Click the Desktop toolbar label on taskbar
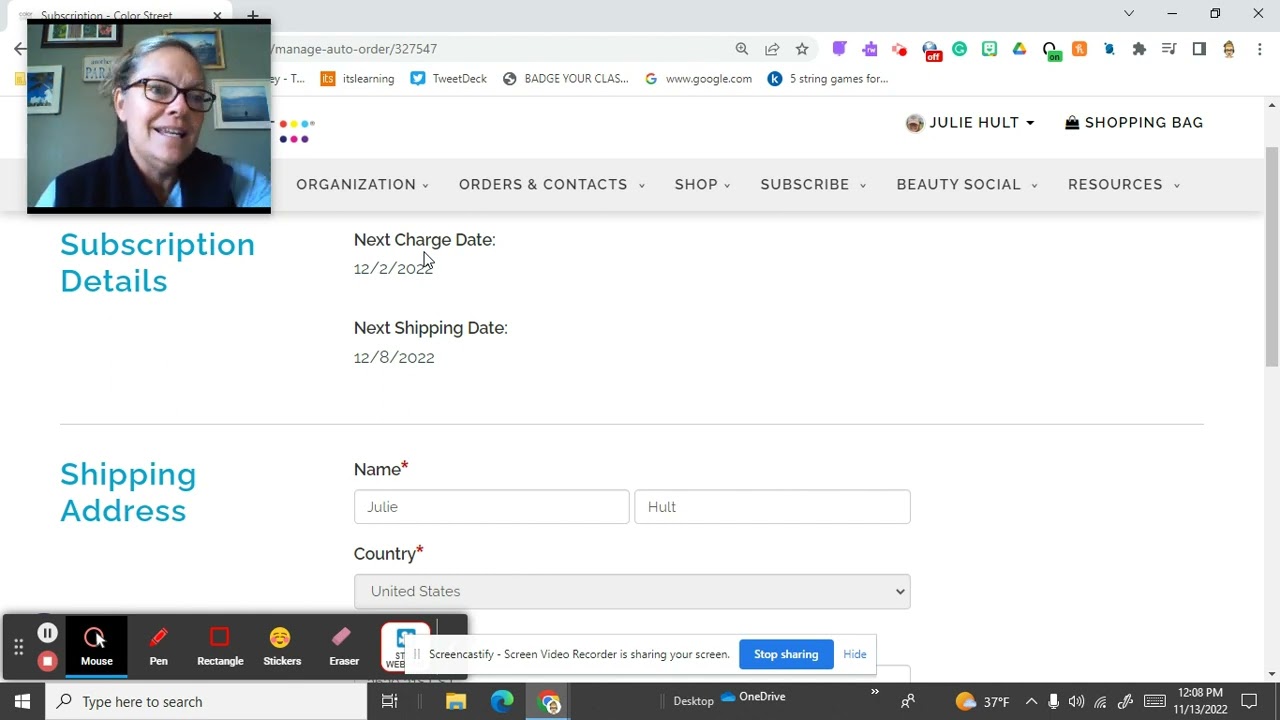This screenshot has height=720, width=1280. (x=693, y=702)
